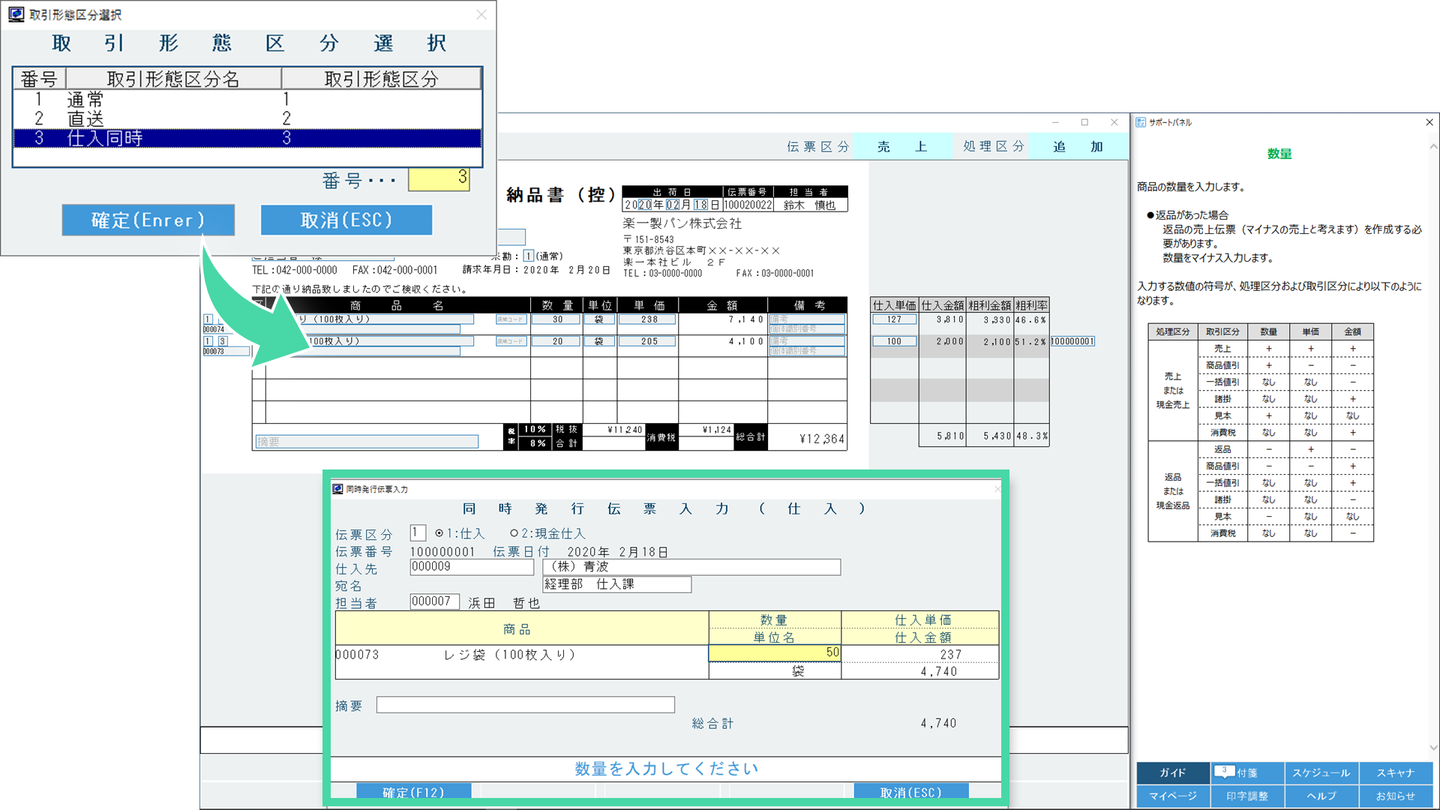1440x810 pixels.
Task: Select the 1:仕入 radio option
Action: [439, 534]
